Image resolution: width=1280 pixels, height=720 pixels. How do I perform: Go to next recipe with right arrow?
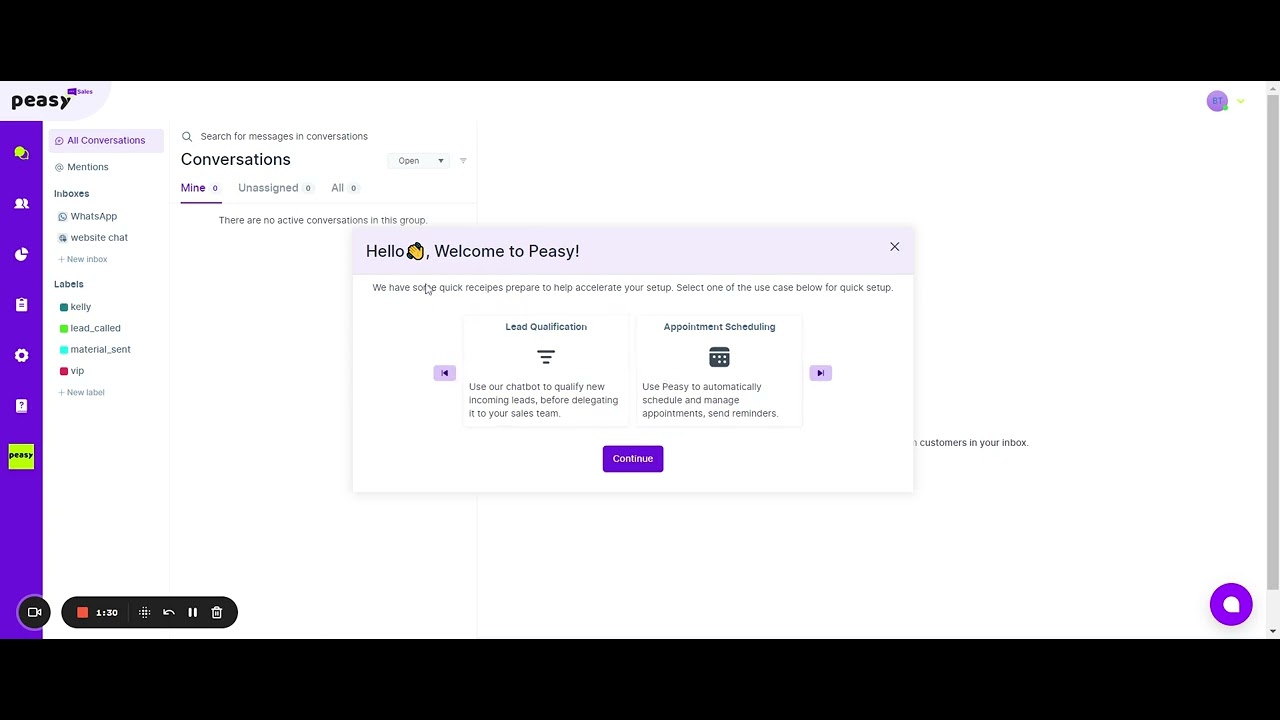click(x=820, y=373)
